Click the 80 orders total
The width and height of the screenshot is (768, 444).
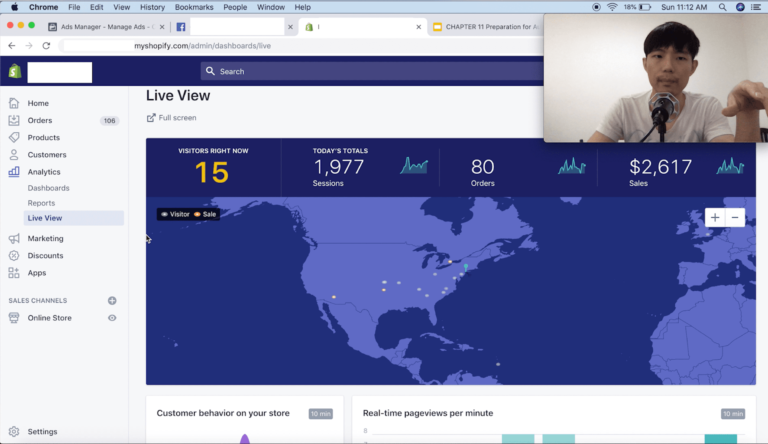(482, 167)
